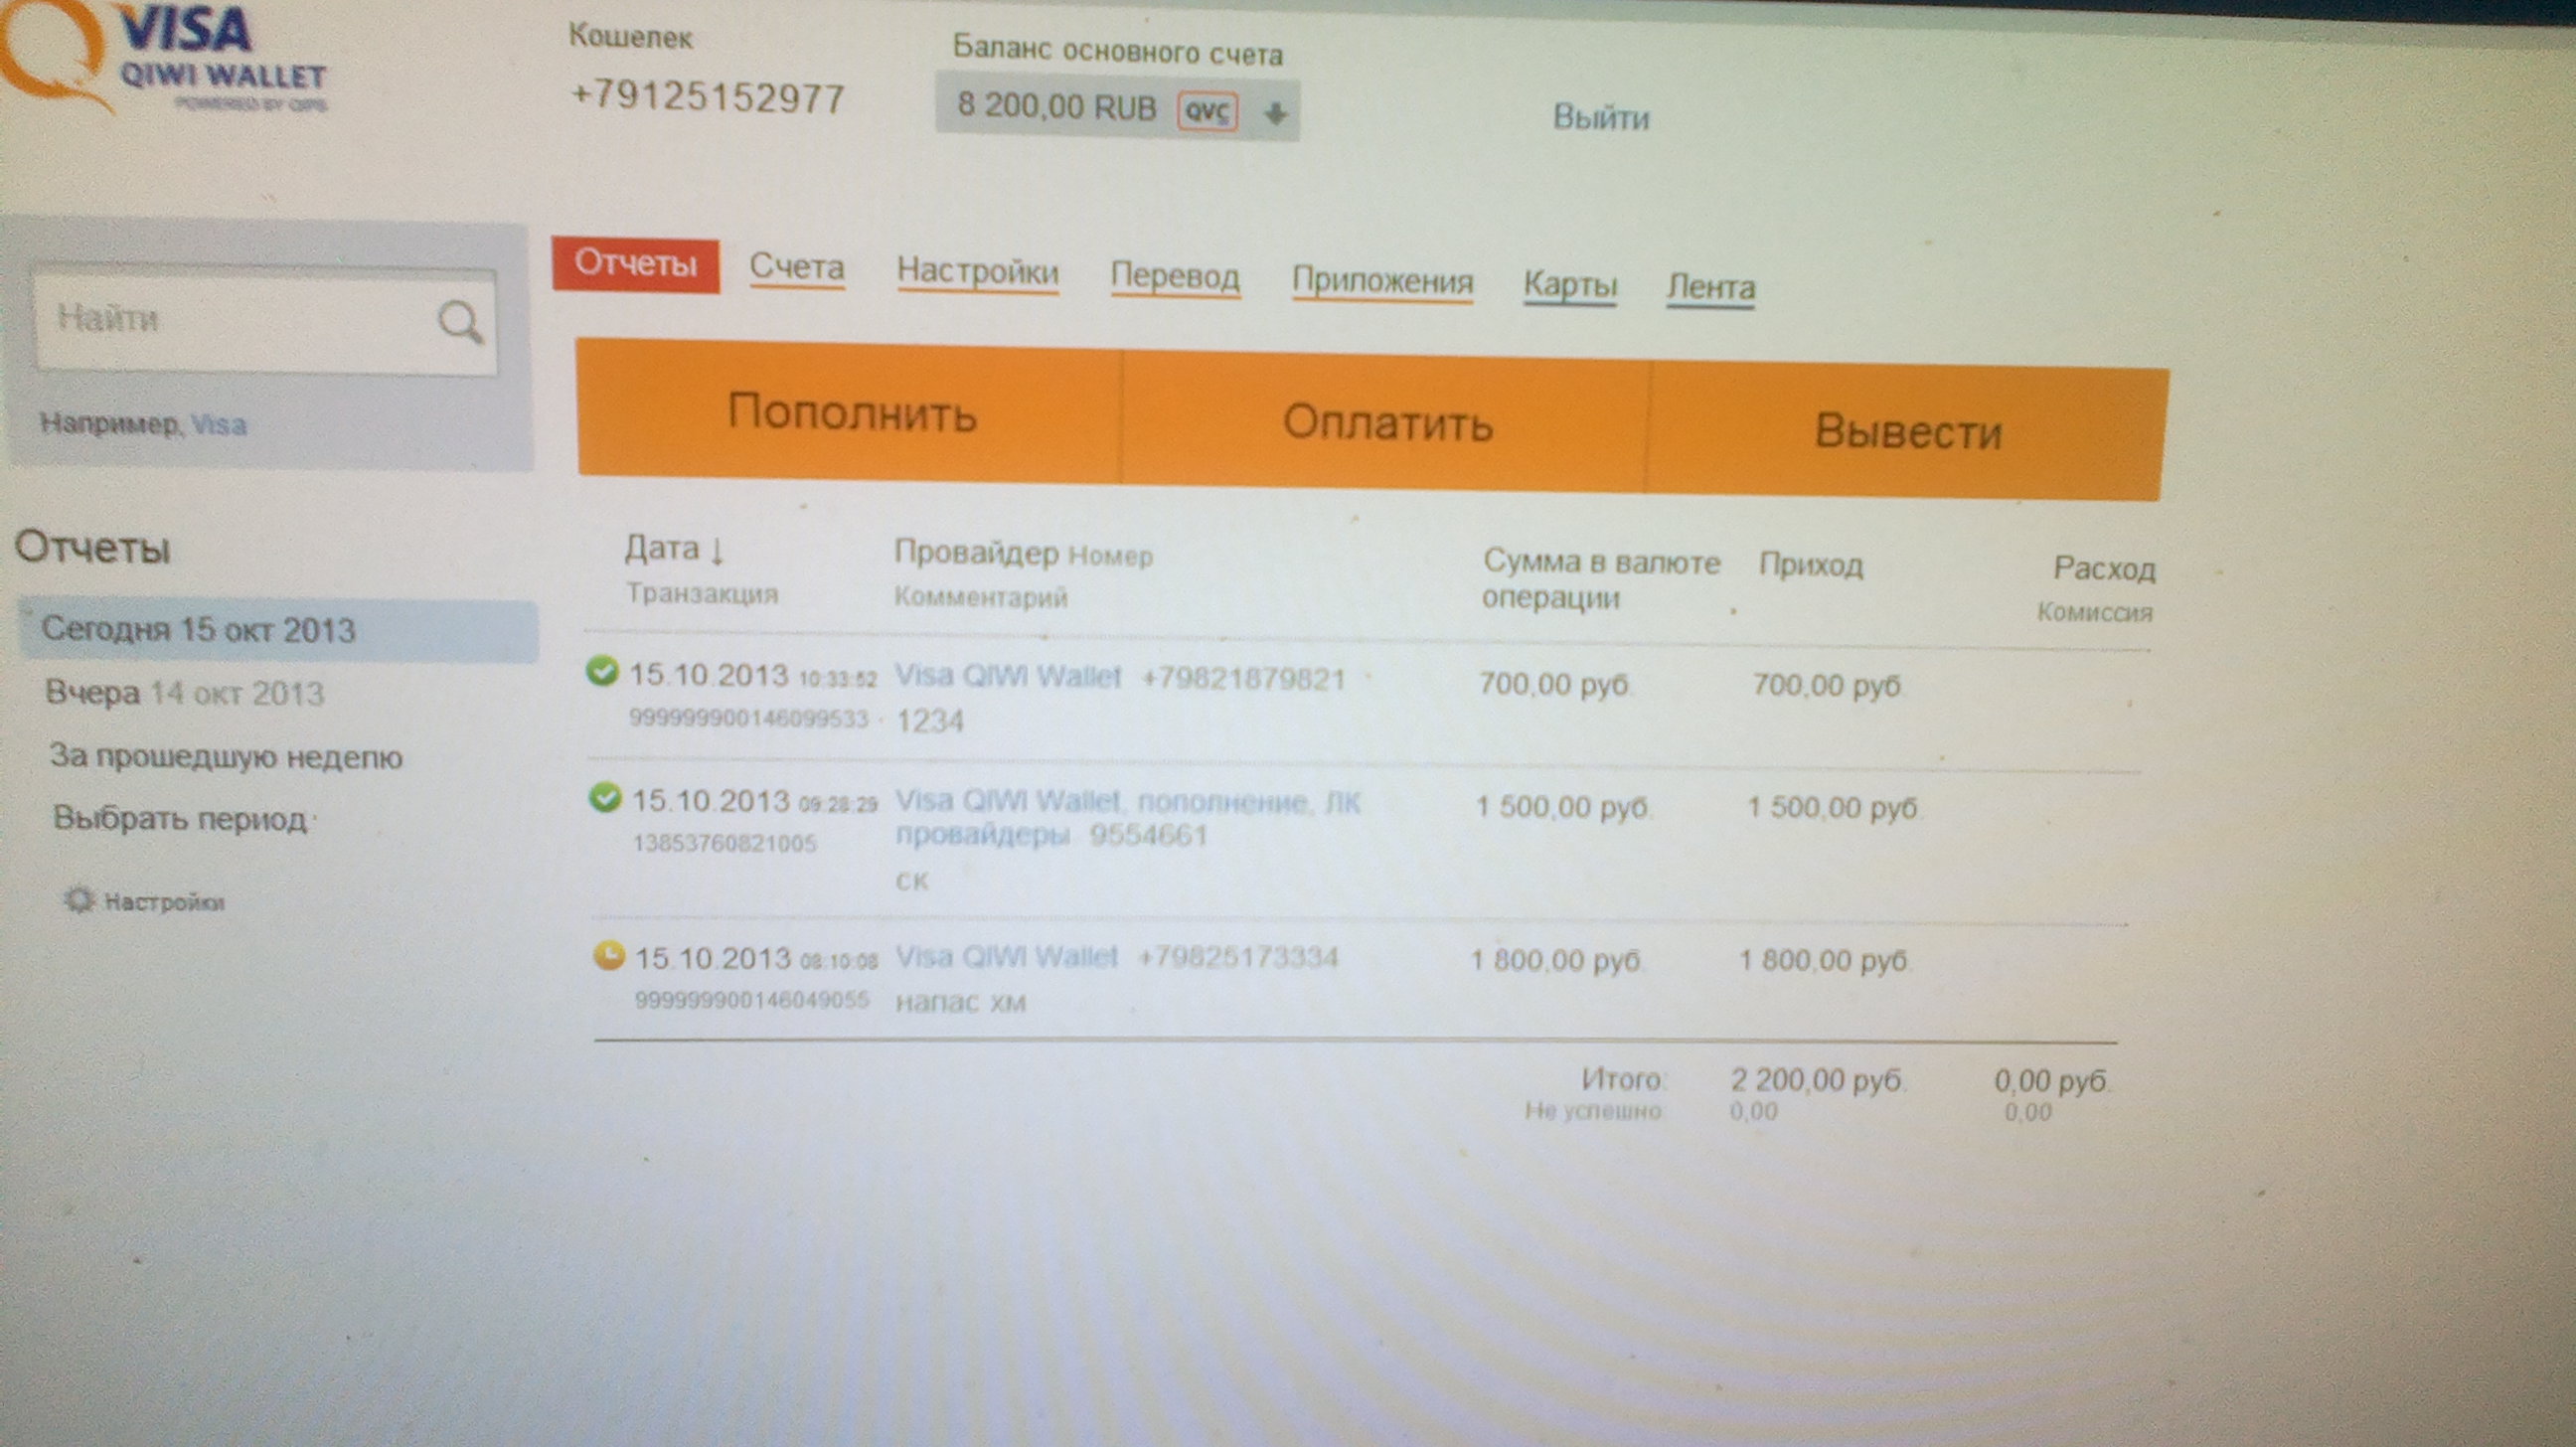The width and height of the screenshot is (2576, 1447).
Task: Click transaction ID 999999900146049055
Action: (752, 999)
